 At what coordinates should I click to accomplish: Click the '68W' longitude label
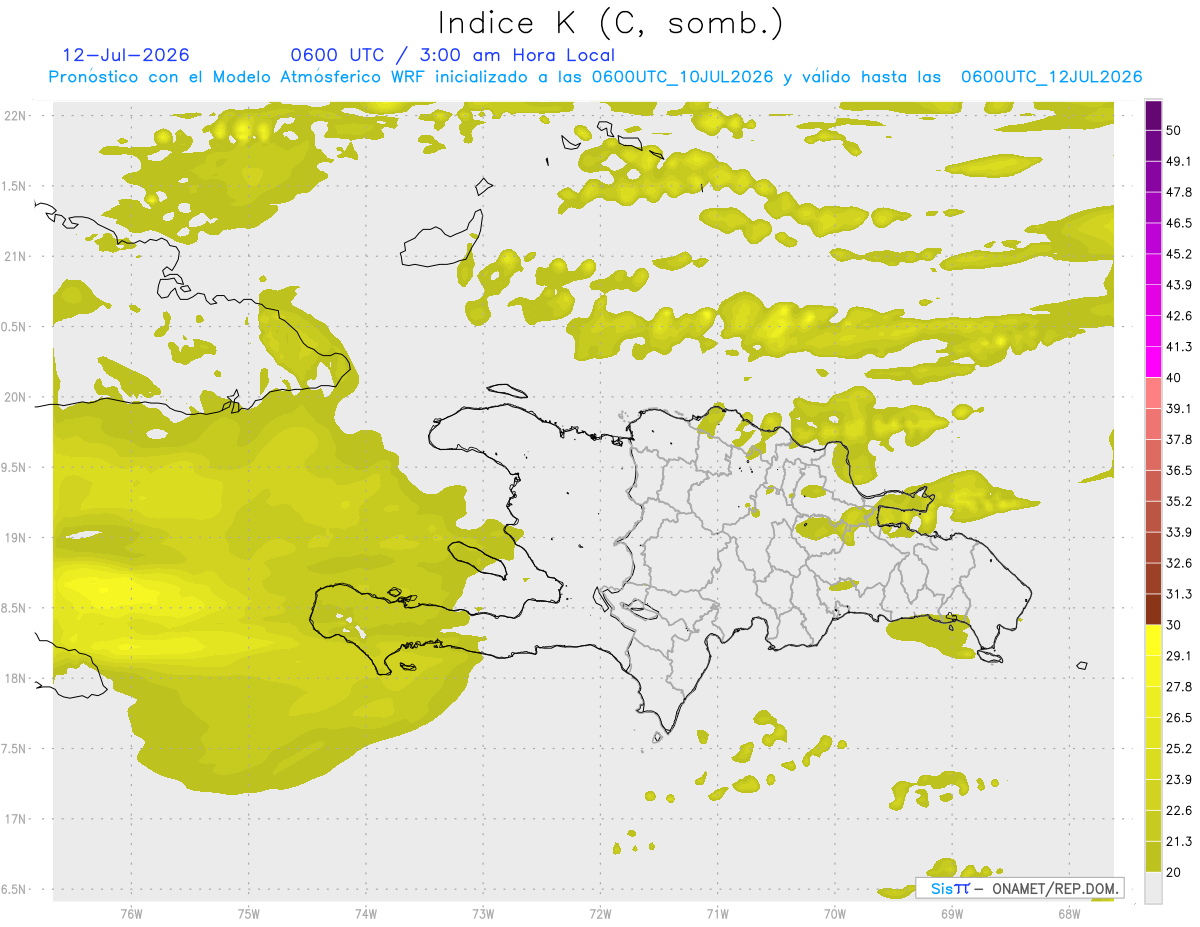coord(1069,914)
